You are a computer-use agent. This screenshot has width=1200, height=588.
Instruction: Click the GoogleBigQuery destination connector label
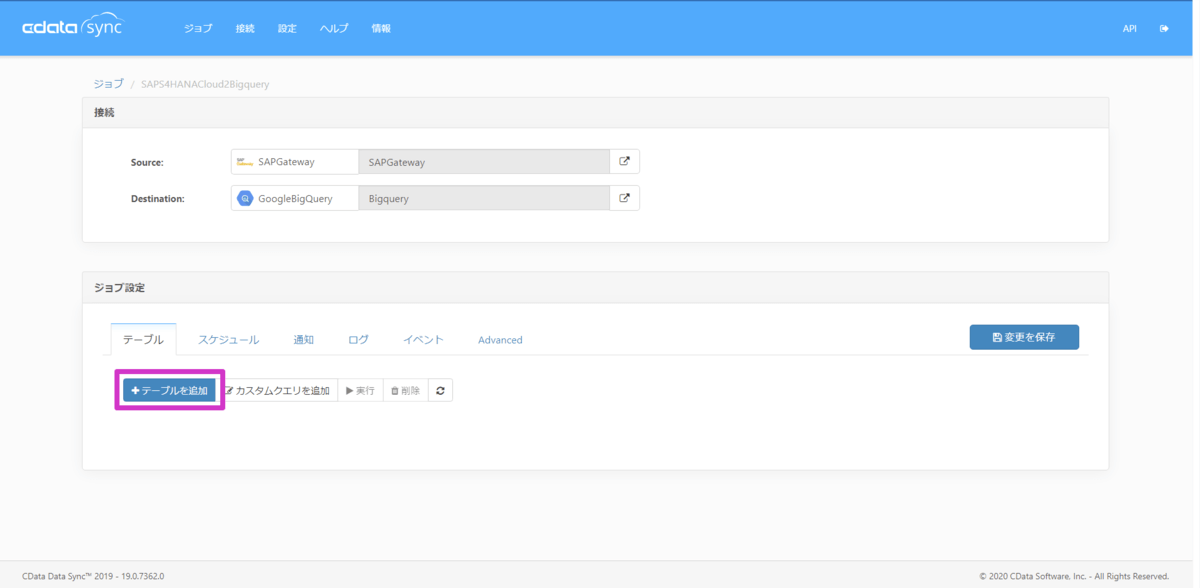pyautogui.click(x=295, y=198)
